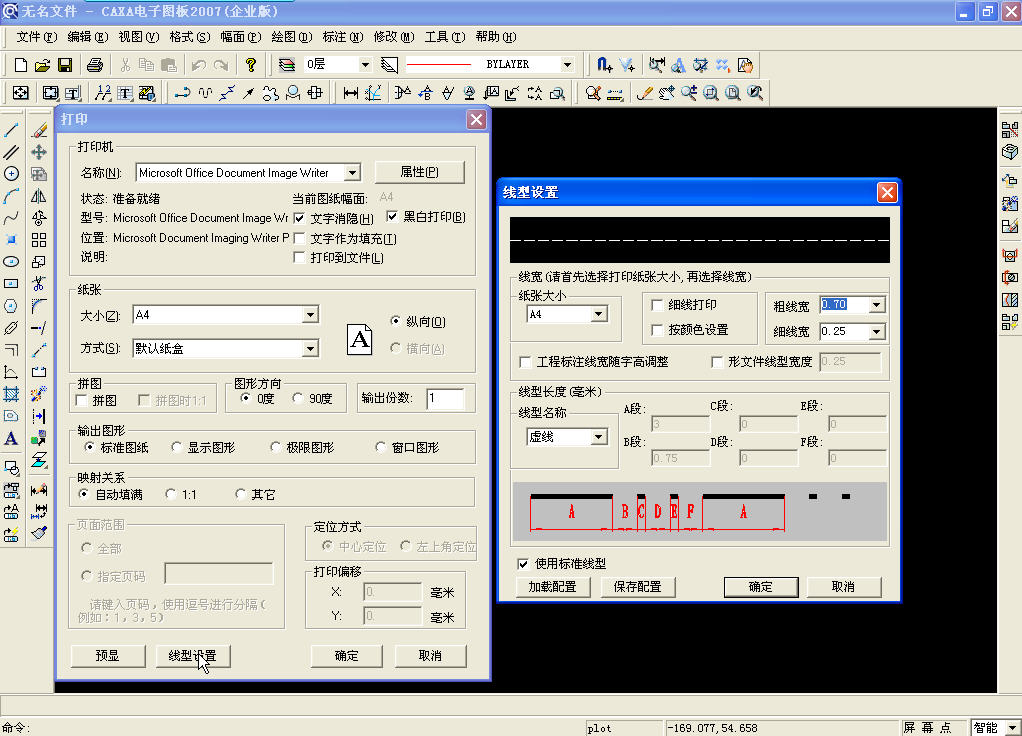The width and height of the screenshot is (1022, 736).
Task: Enable 按颜色设置 checkbox
Action: click(x=657, y=330)
